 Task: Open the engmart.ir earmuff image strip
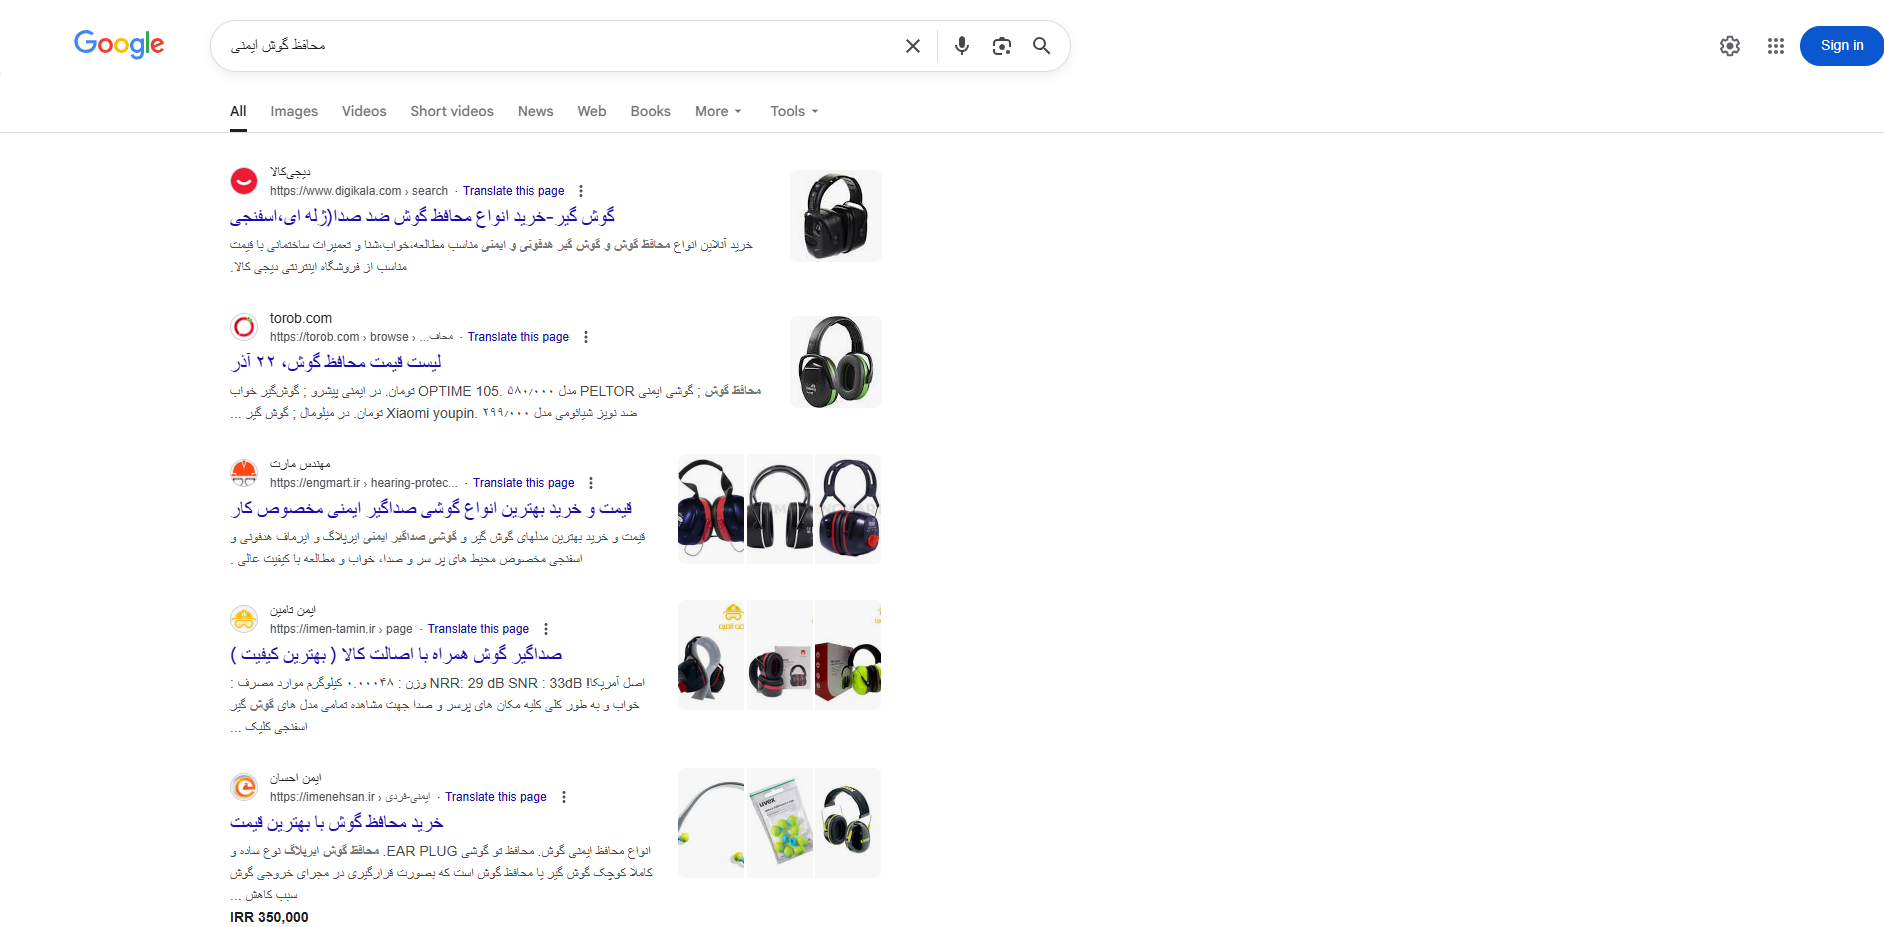pyautogui.click(x=780, y=509)
